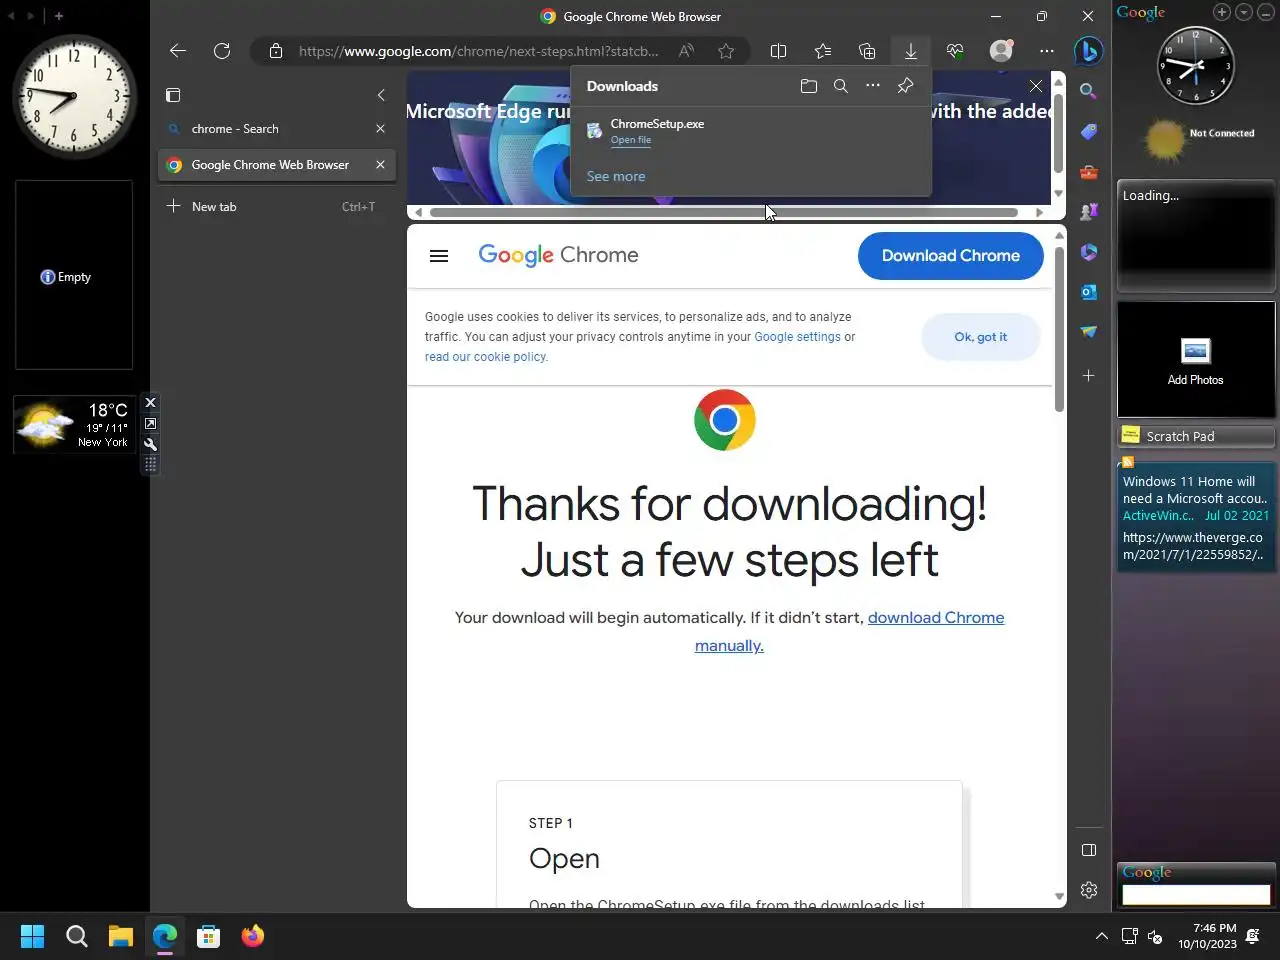Open sidebar settings gear
Image resolution: width=1280 pixels, height=960 pixels.
point(1089,890)
